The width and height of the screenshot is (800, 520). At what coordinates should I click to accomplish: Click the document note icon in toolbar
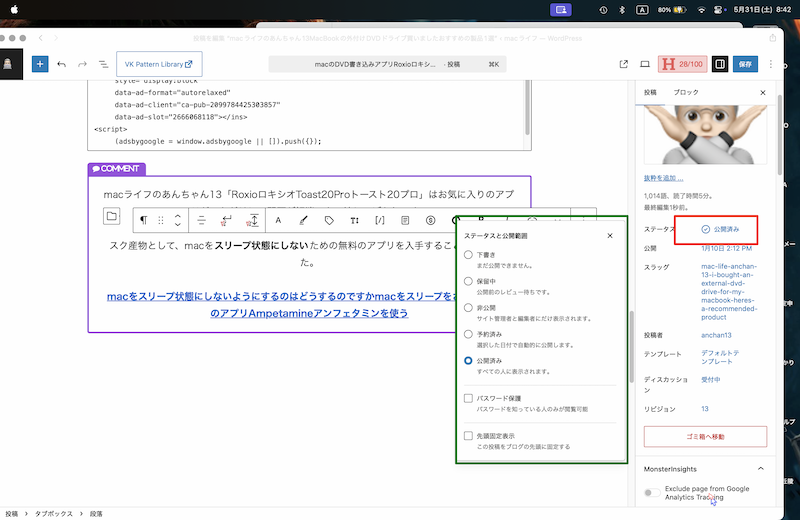[x=405, y=220]
